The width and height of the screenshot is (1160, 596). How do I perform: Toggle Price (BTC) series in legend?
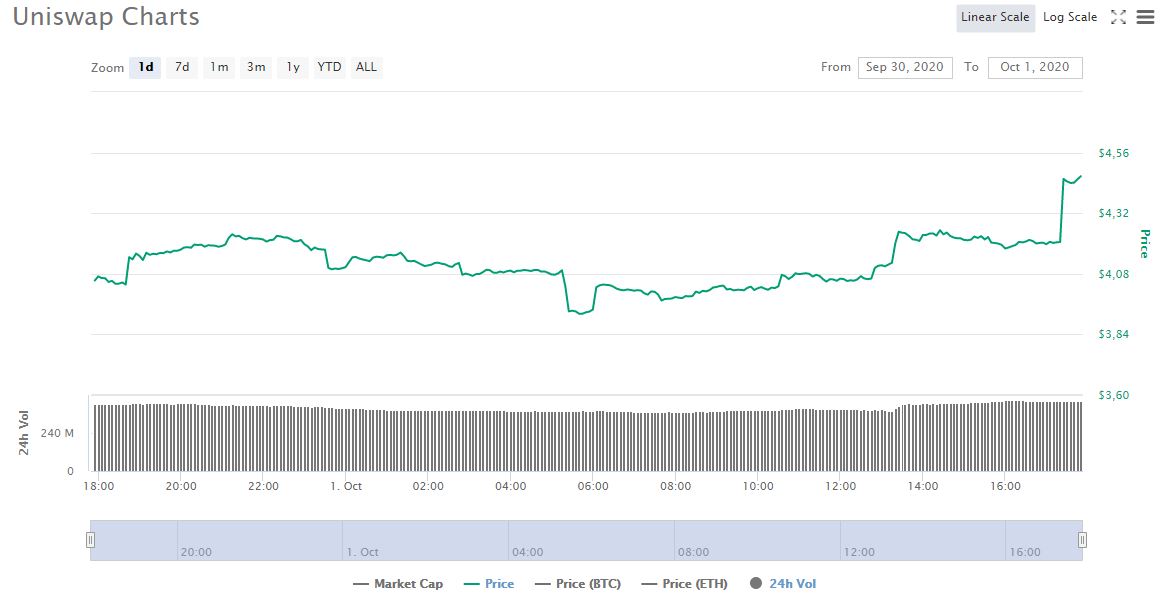[x=578, y=584]
